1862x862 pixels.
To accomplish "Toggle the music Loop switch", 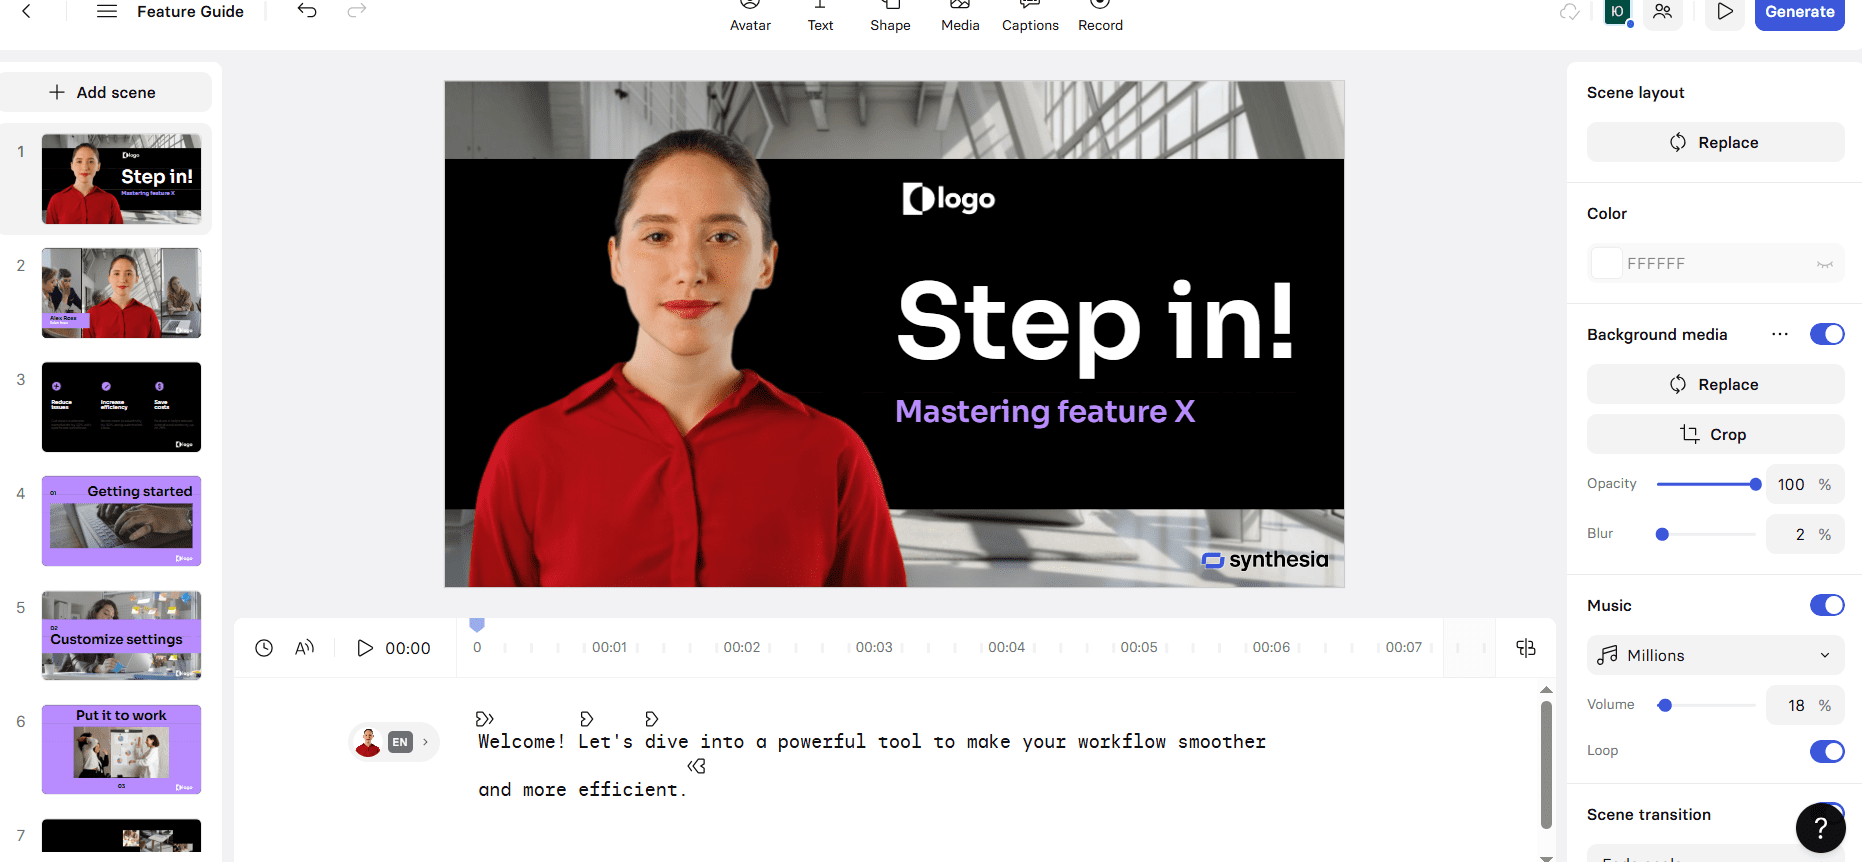I will [1826, 751].
